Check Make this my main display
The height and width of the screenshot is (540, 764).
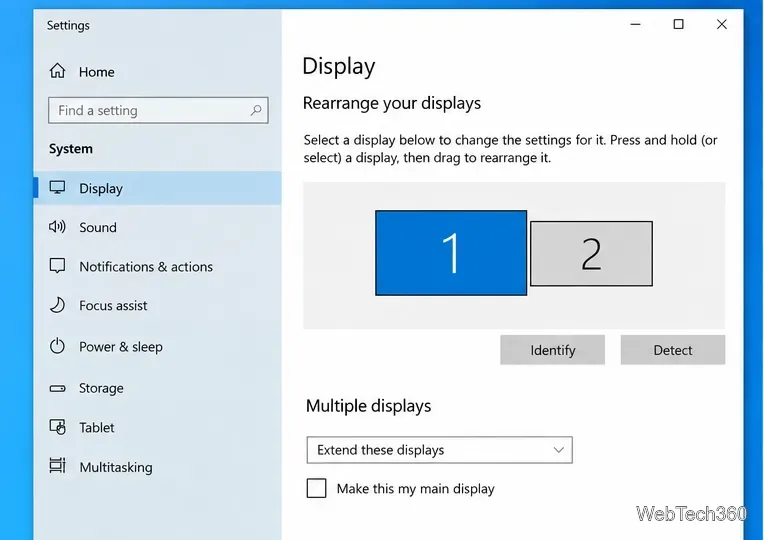coord(316,488)
